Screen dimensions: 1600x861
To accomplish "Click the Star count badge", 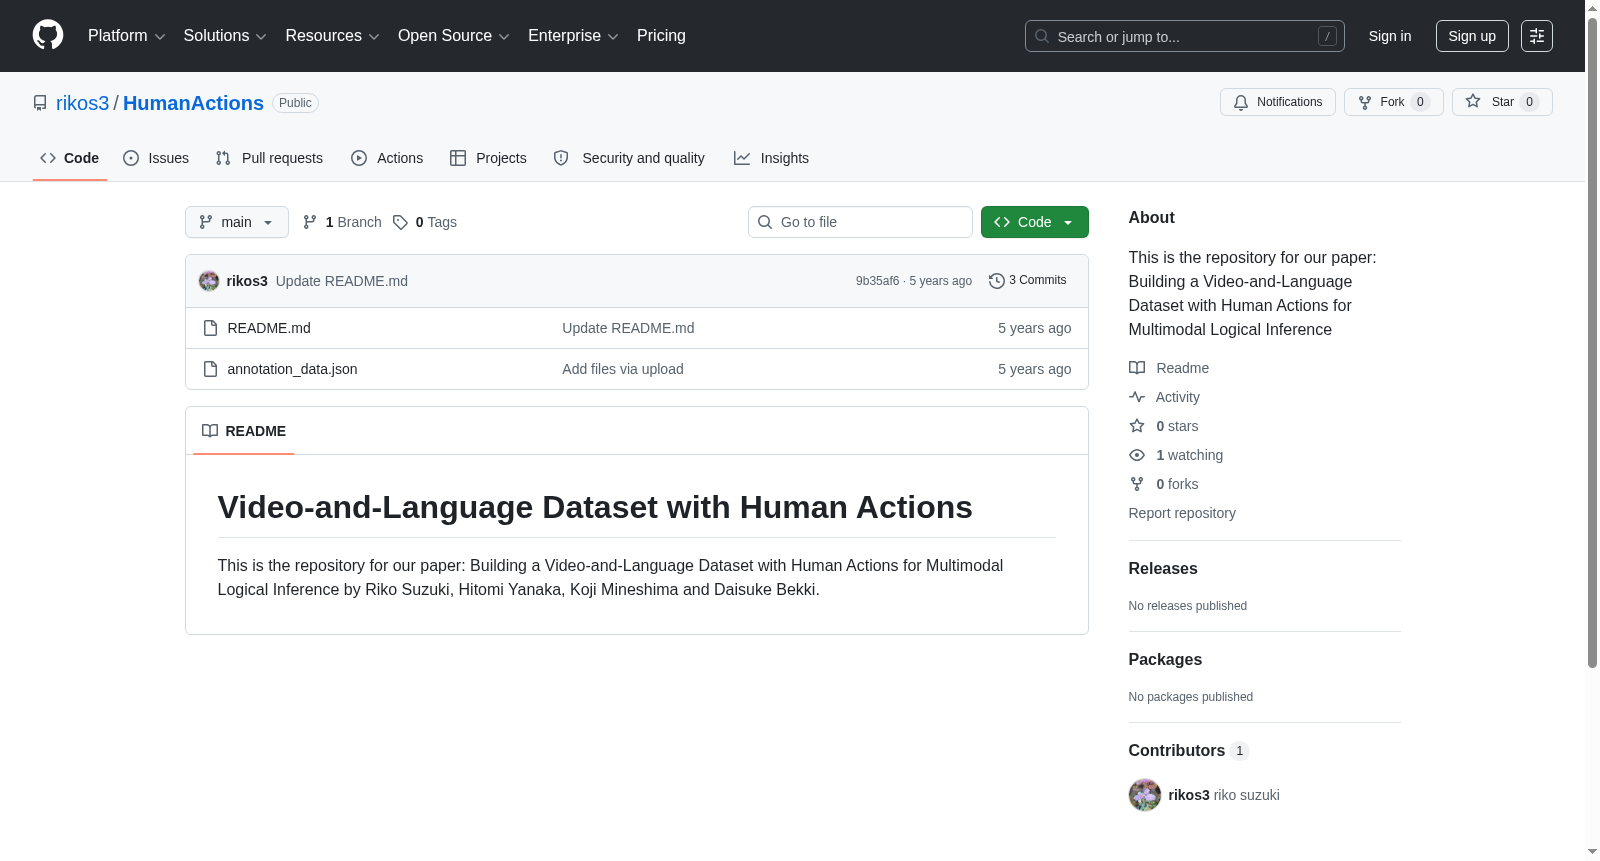I will [1529, 102].
